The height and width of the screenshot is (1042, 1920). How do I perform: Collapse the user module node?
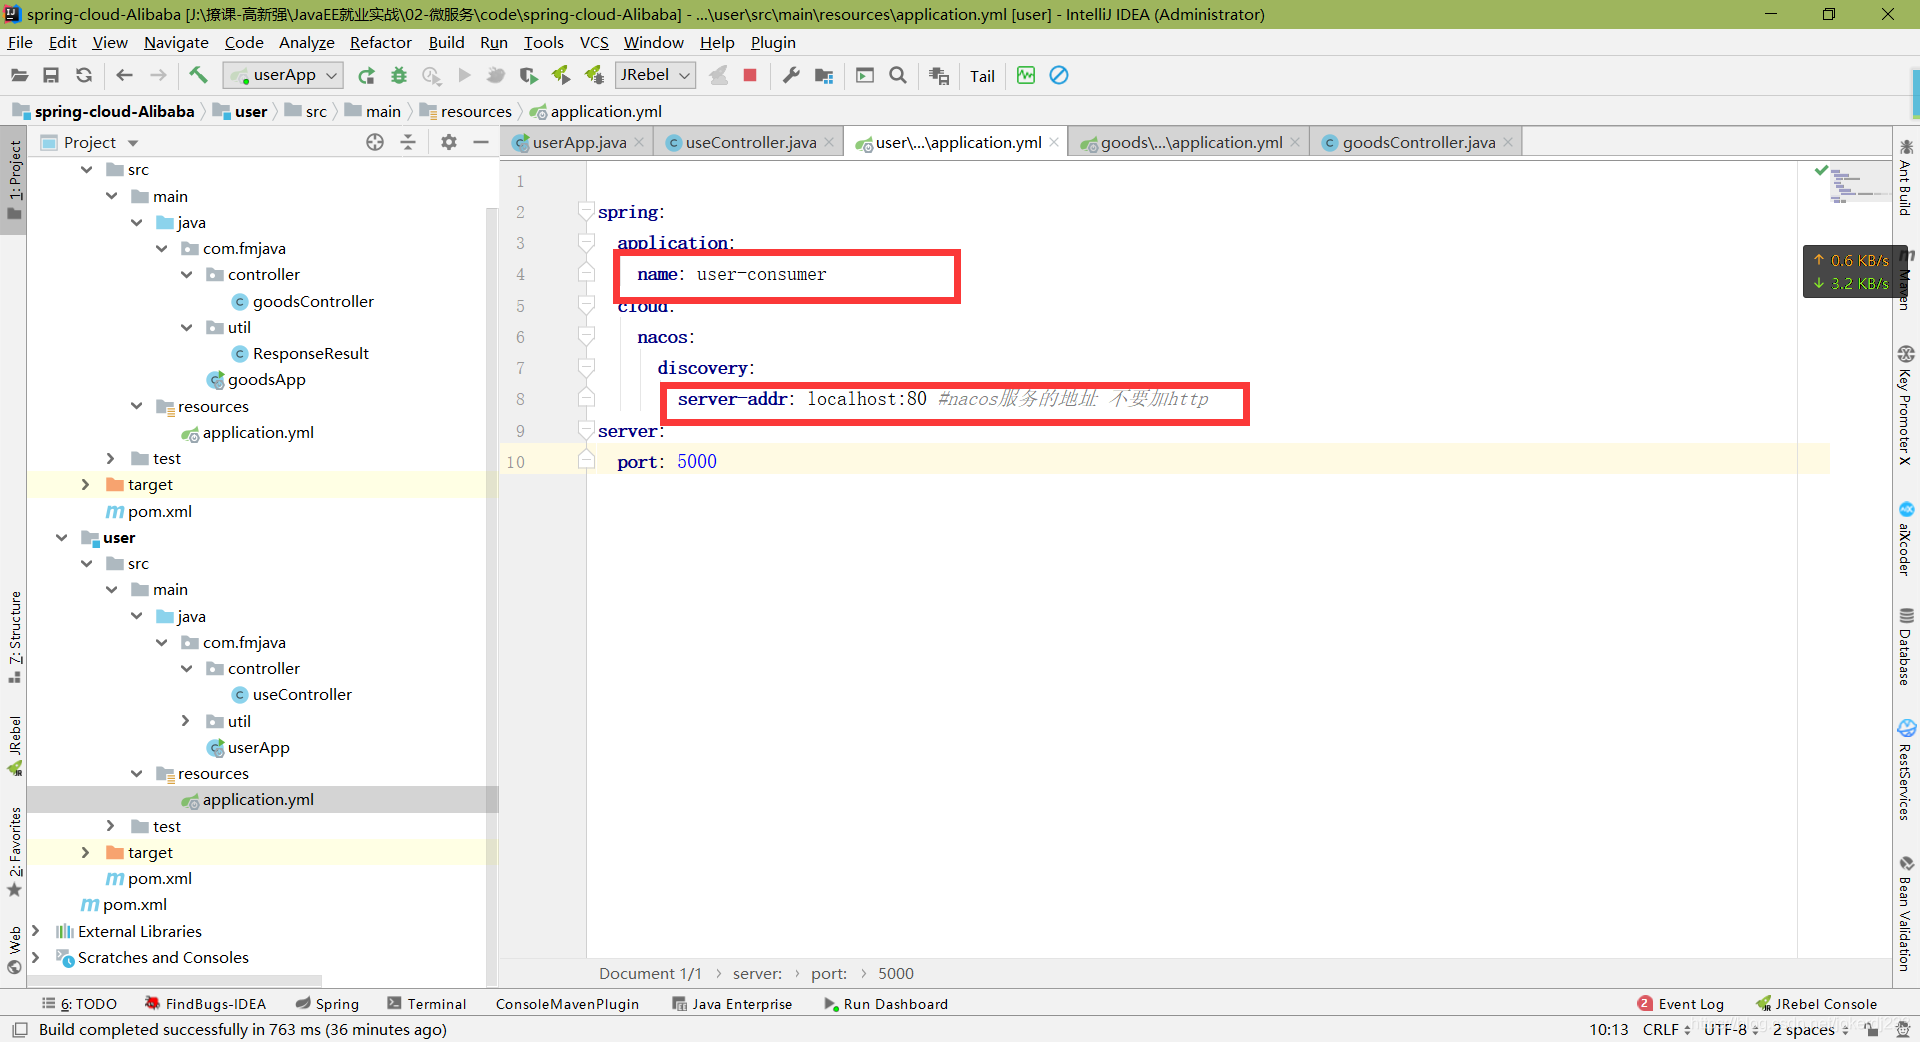[62, 537]
